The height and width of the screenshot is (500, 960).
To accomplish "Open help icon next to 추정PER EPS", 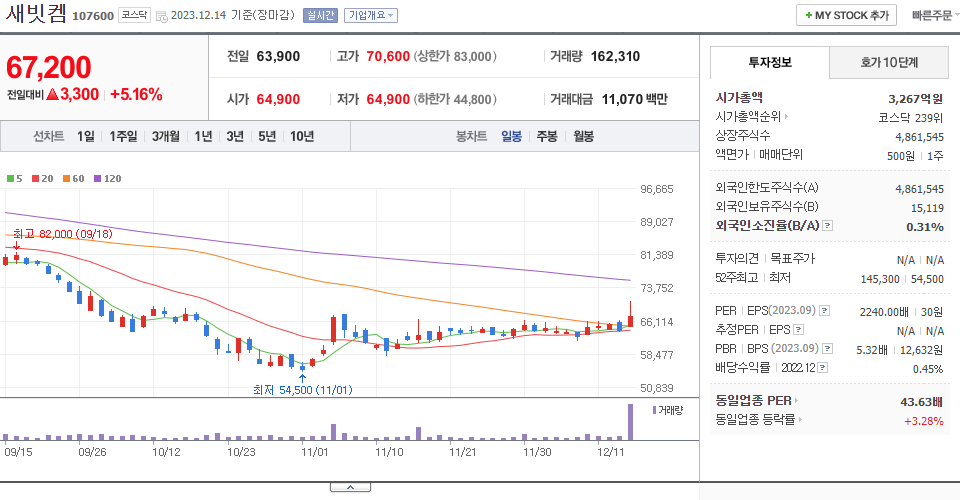I will 798,330.
